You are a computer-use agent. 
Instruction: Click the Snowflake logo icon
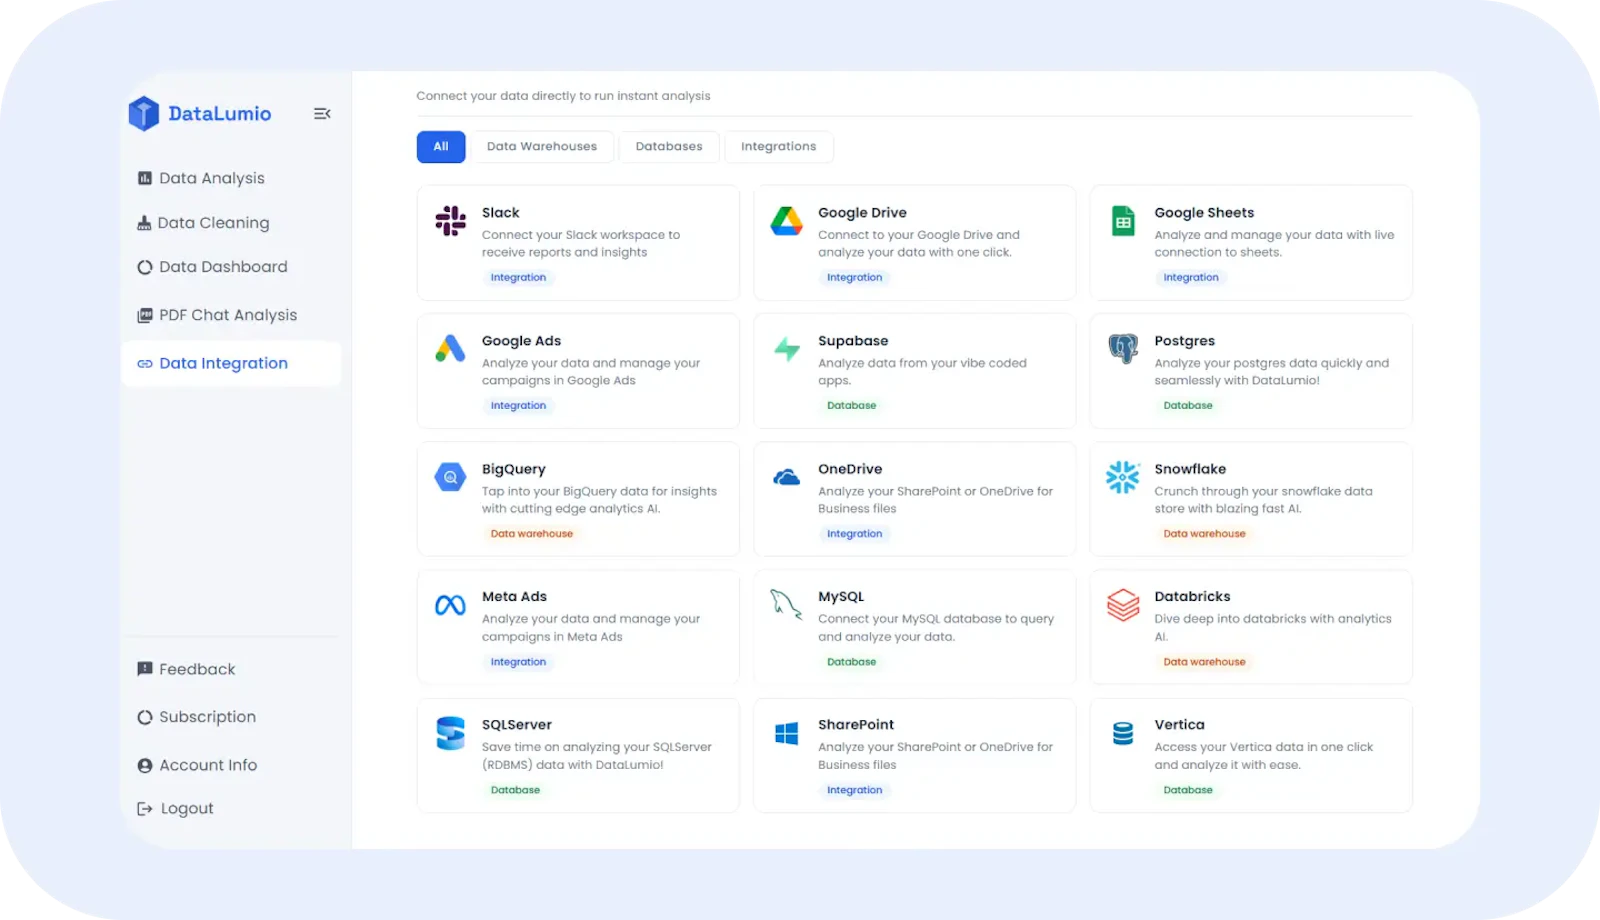[x=1123, y=477]
